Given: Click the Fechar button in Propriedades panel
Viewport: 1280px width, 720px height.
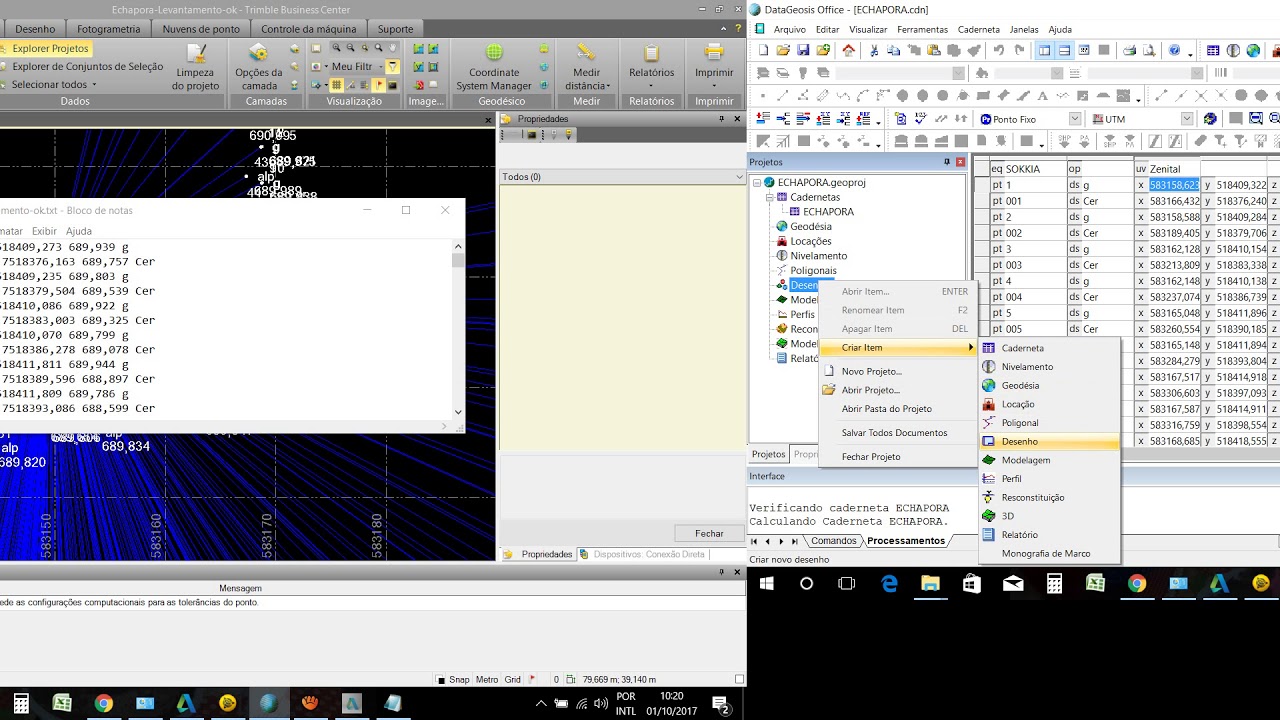Looking at the screenshot, I should [x=709, y=533].
